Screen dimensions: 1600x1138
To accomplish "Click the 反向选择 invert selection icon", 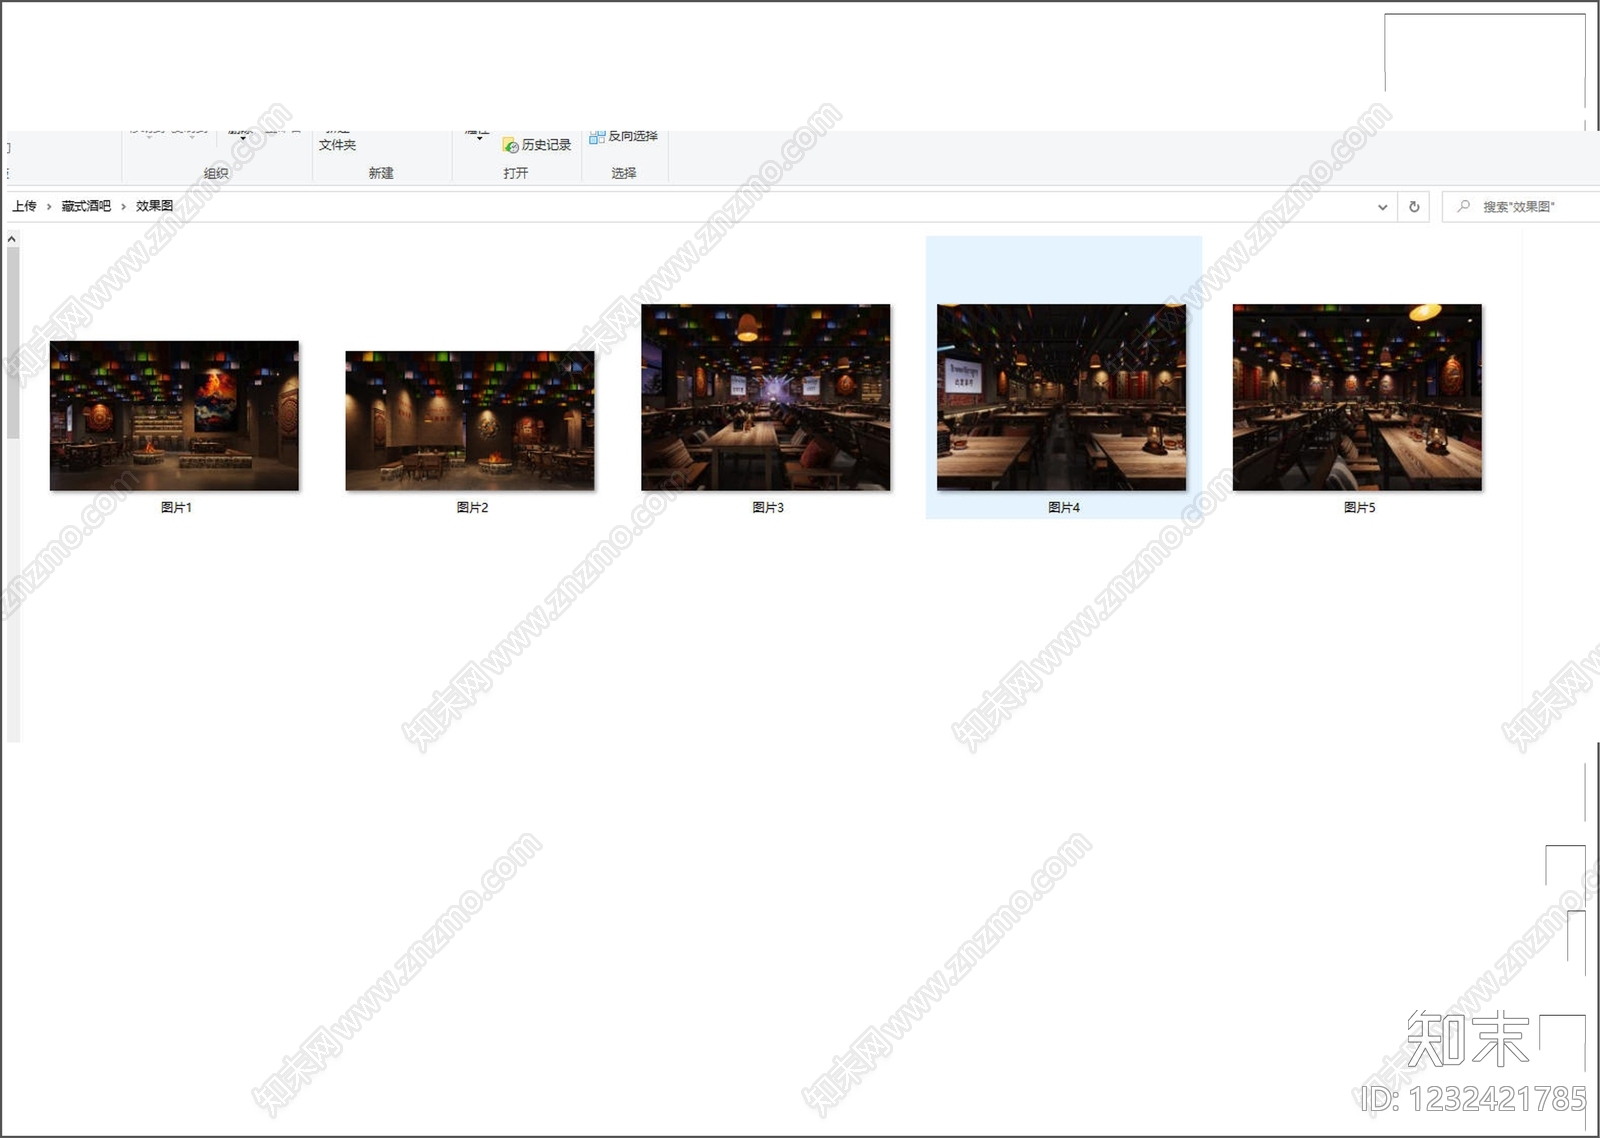I will click(x=597, y=137).
